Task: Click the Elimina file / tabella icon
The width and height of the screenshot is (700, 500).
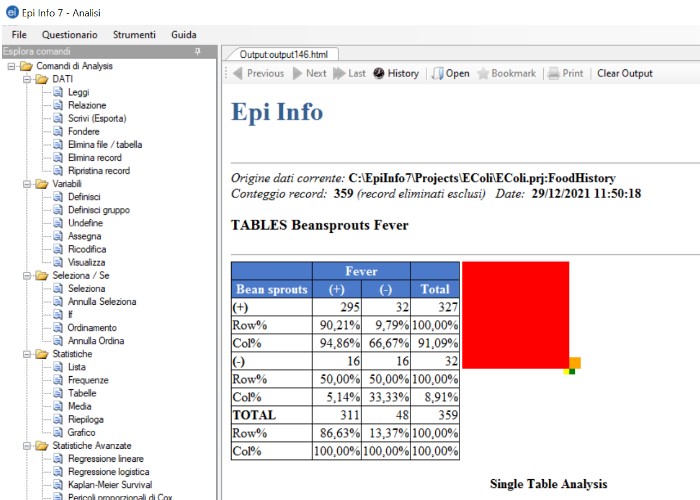Action: (58, 145)
